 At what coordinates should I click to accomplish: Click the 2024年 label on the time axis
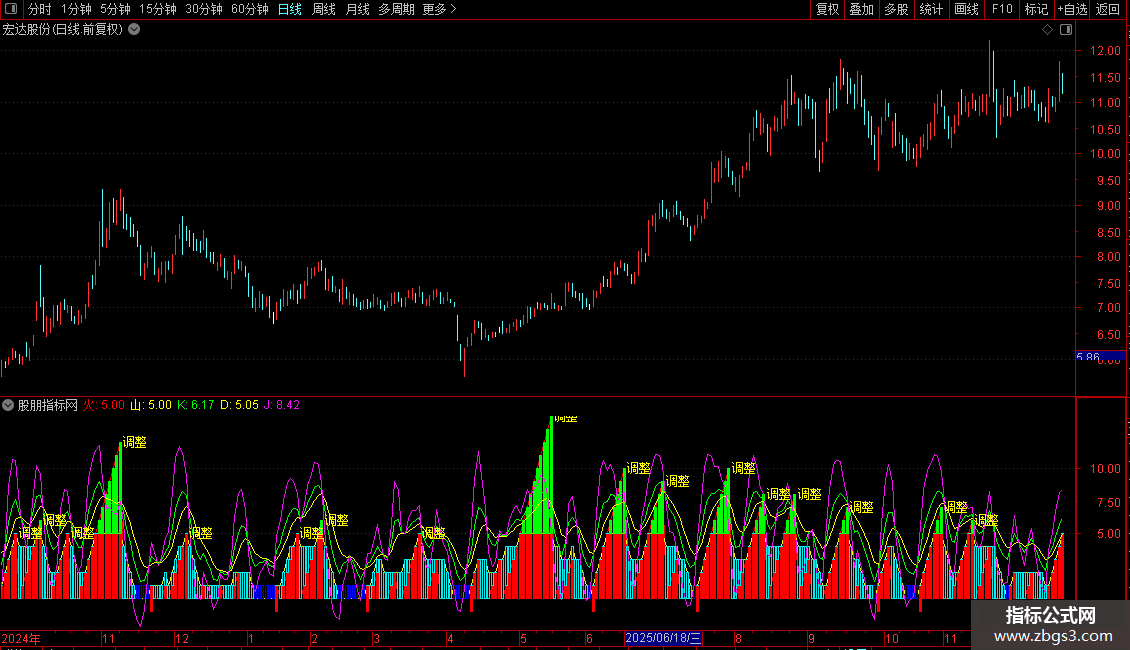21,638
